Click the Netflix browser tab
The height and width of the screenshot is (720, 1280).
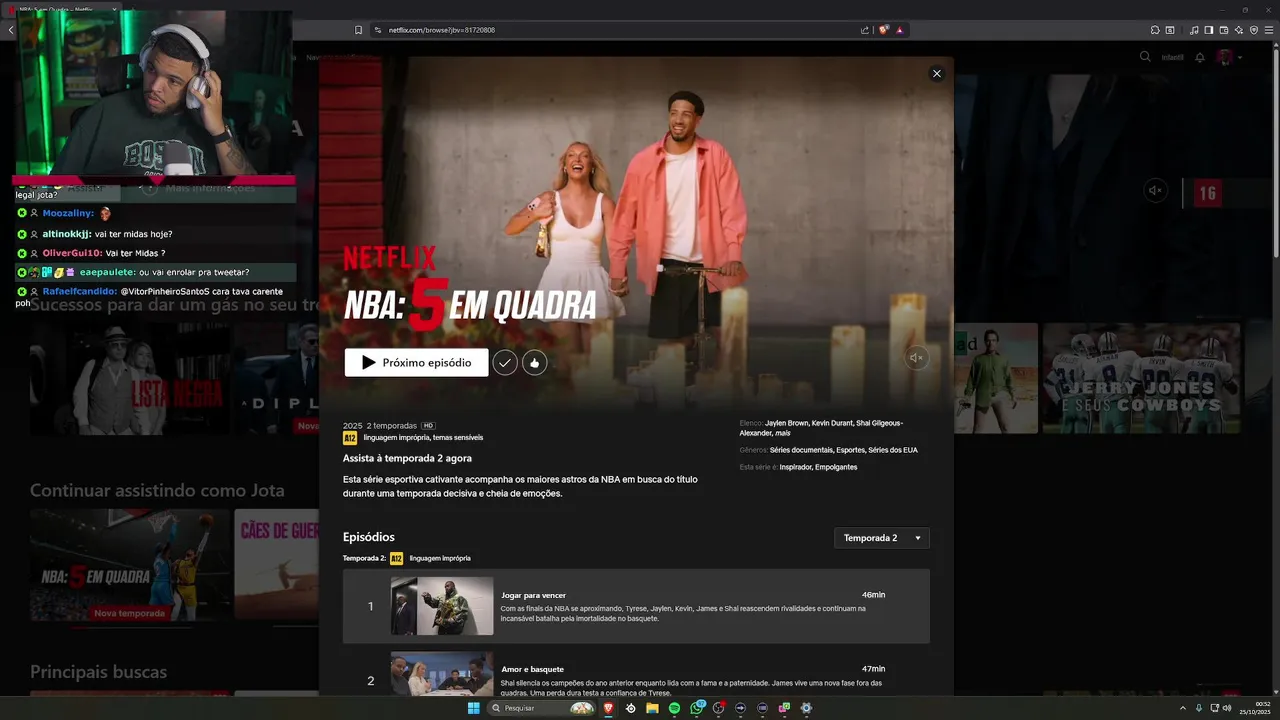(x=62, y=9)
